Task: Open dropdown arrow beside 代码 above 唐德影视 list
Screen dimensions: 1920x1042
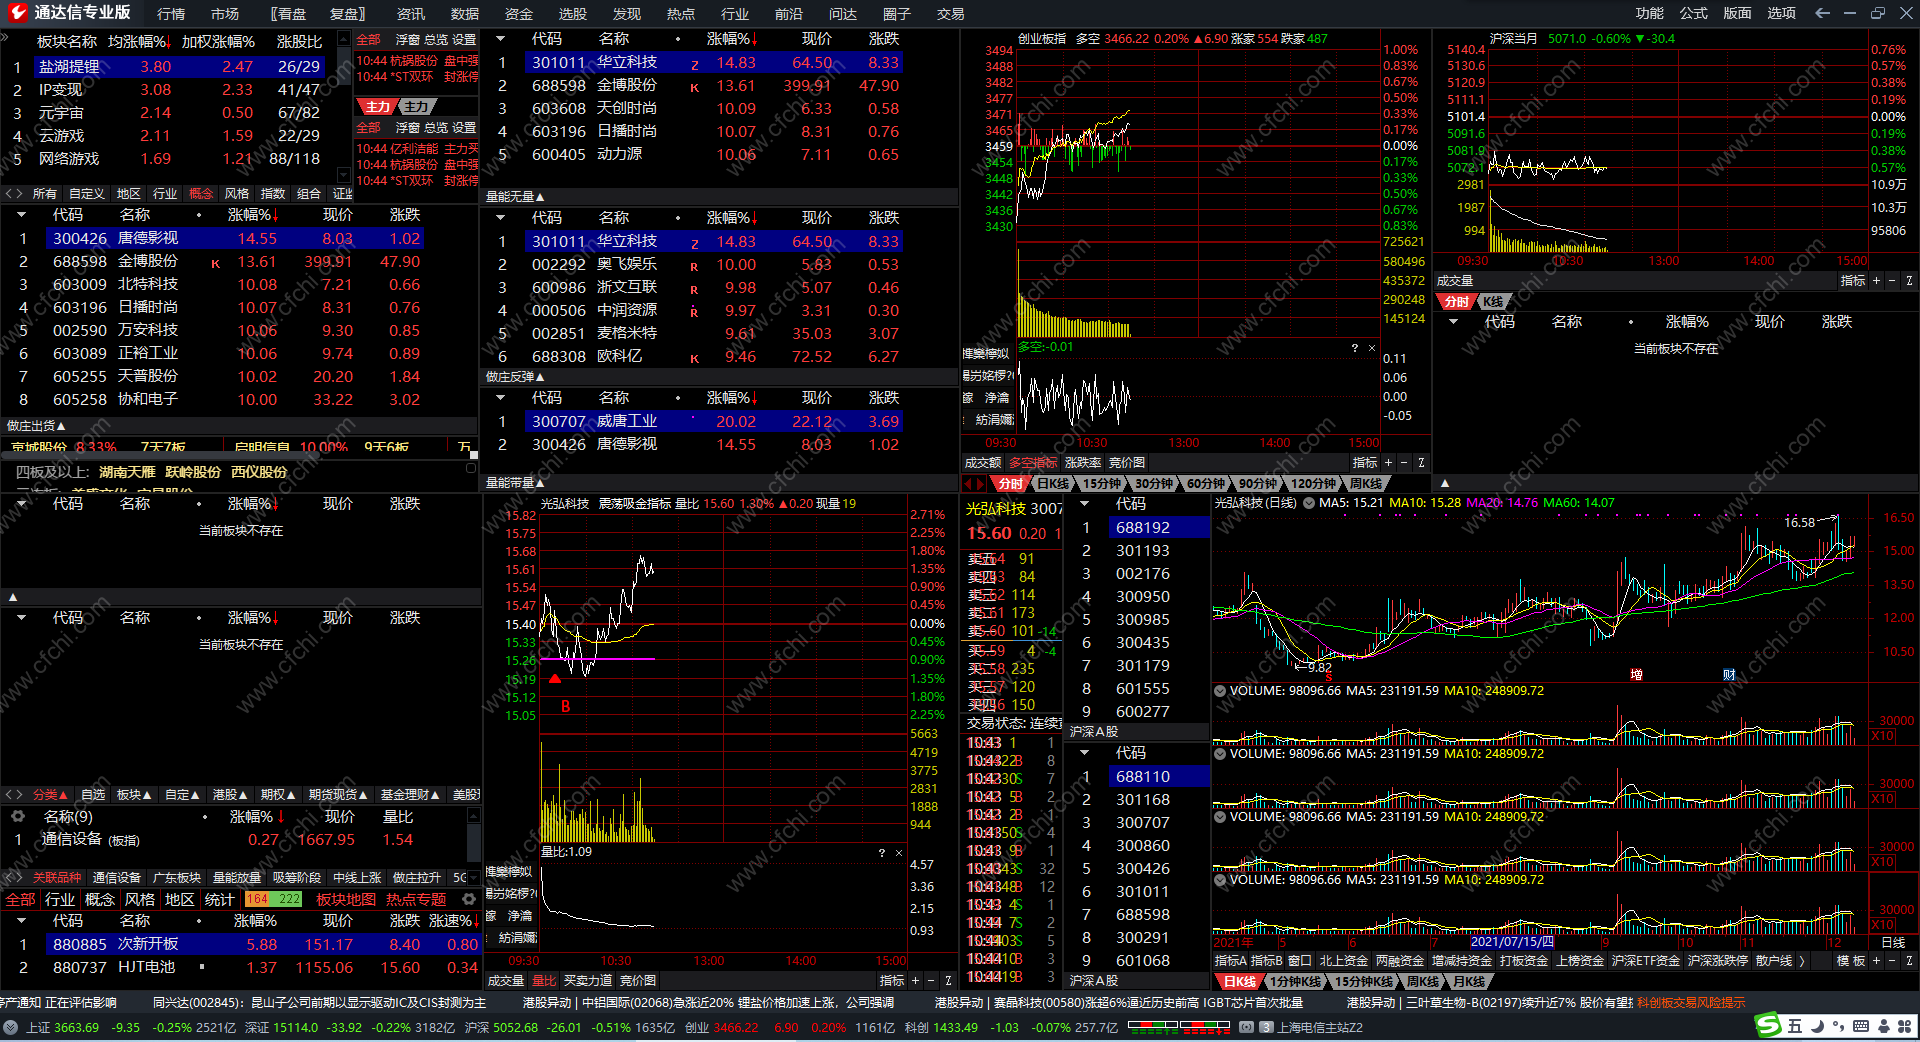Action: (21, 215)
